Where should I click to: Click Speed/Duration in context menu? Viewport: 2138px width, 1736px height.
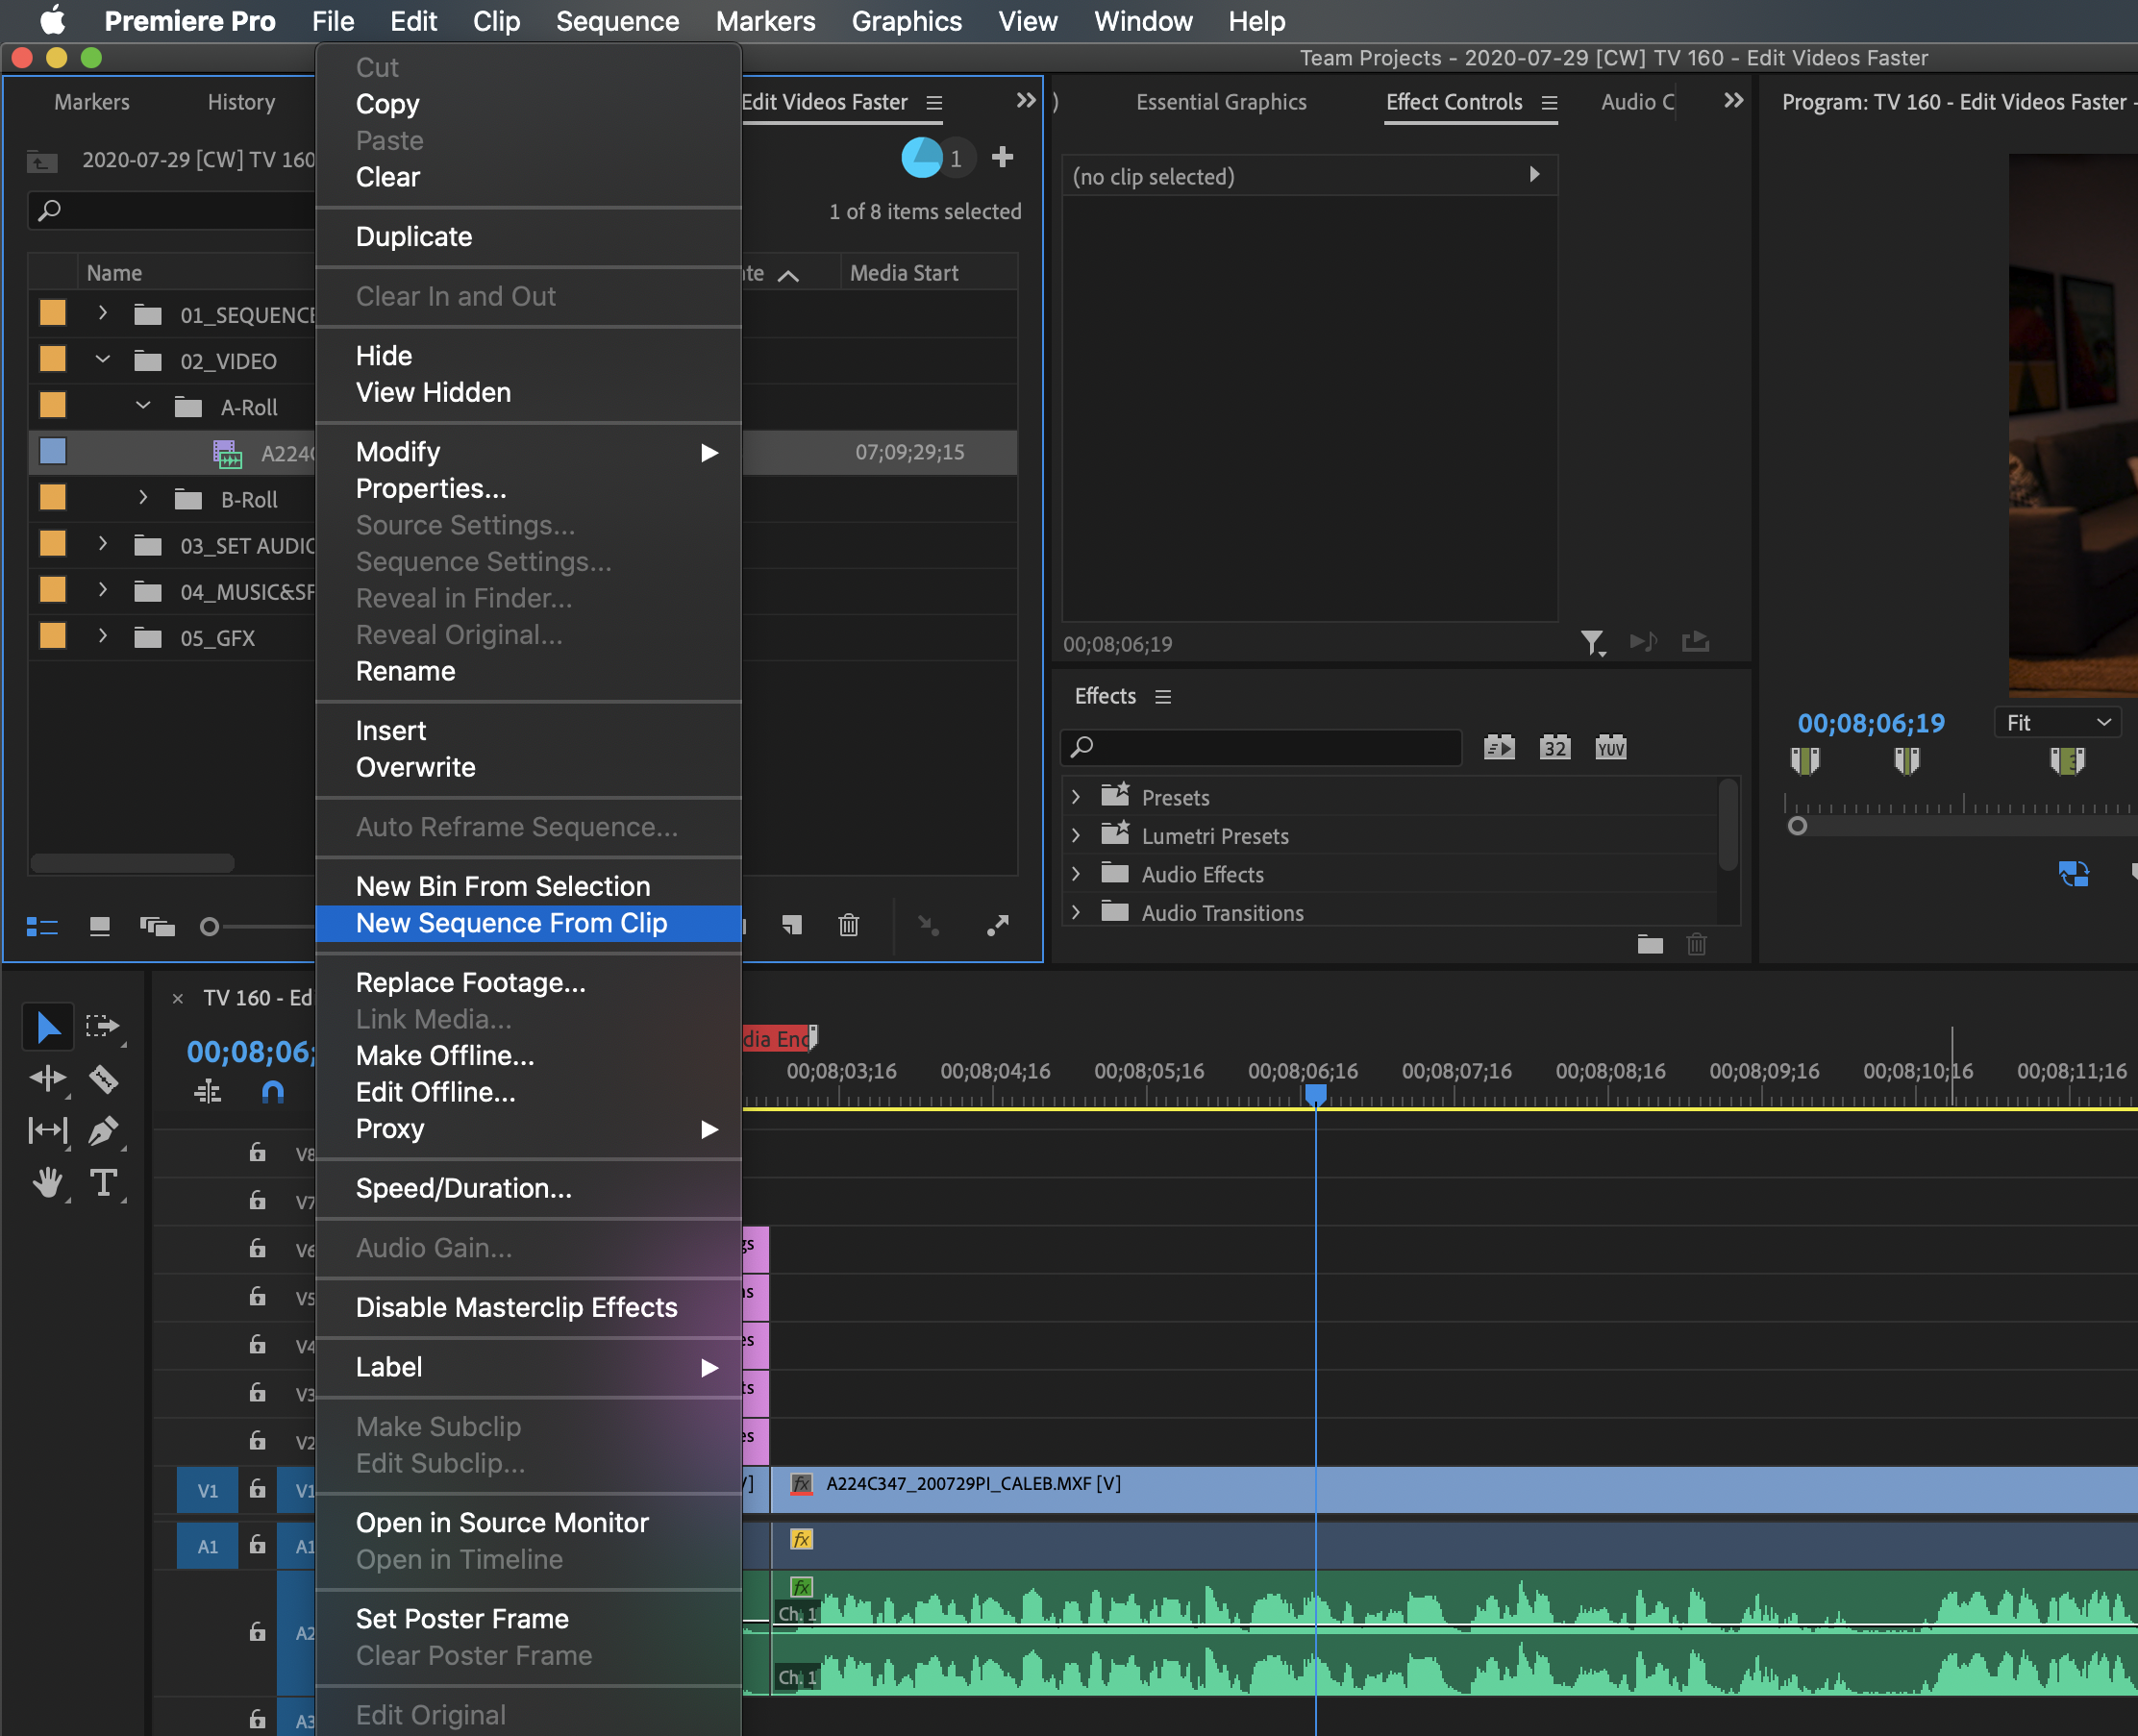coord(463,1188)
